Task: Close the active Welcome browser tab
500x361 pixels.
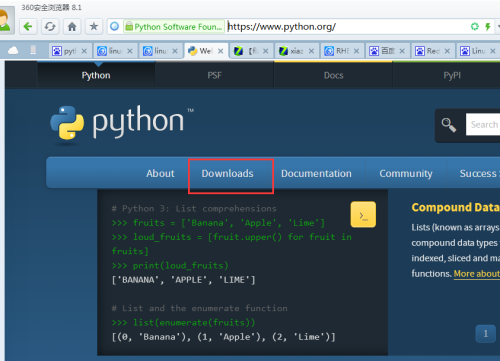Action: pos(220,51)
